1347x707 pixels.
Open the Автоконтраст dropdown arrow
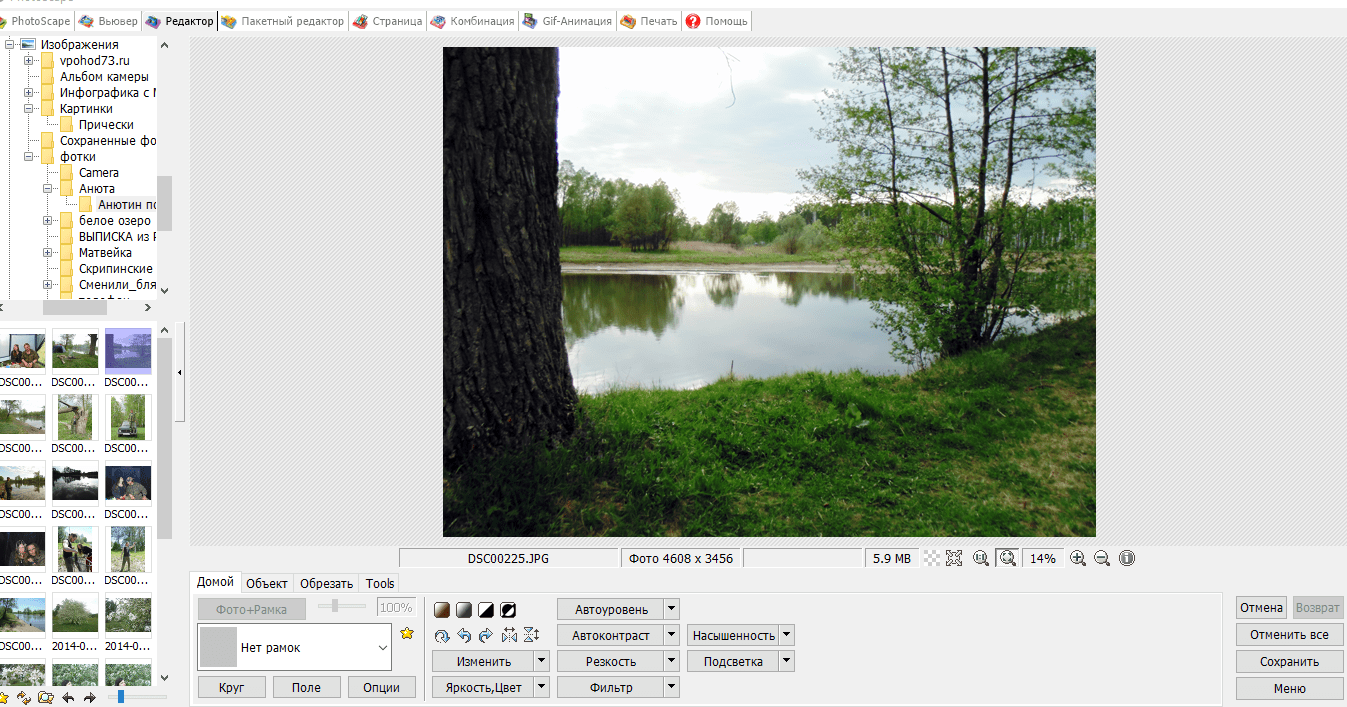(672, 635)
